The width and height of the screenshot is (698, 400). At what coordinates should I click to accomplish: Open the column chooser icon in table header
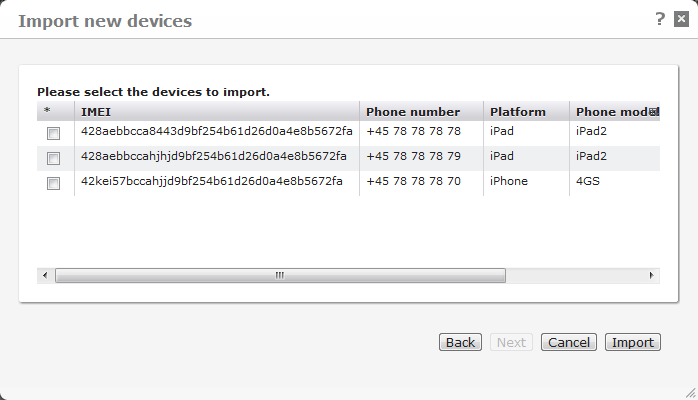(654, 112)
